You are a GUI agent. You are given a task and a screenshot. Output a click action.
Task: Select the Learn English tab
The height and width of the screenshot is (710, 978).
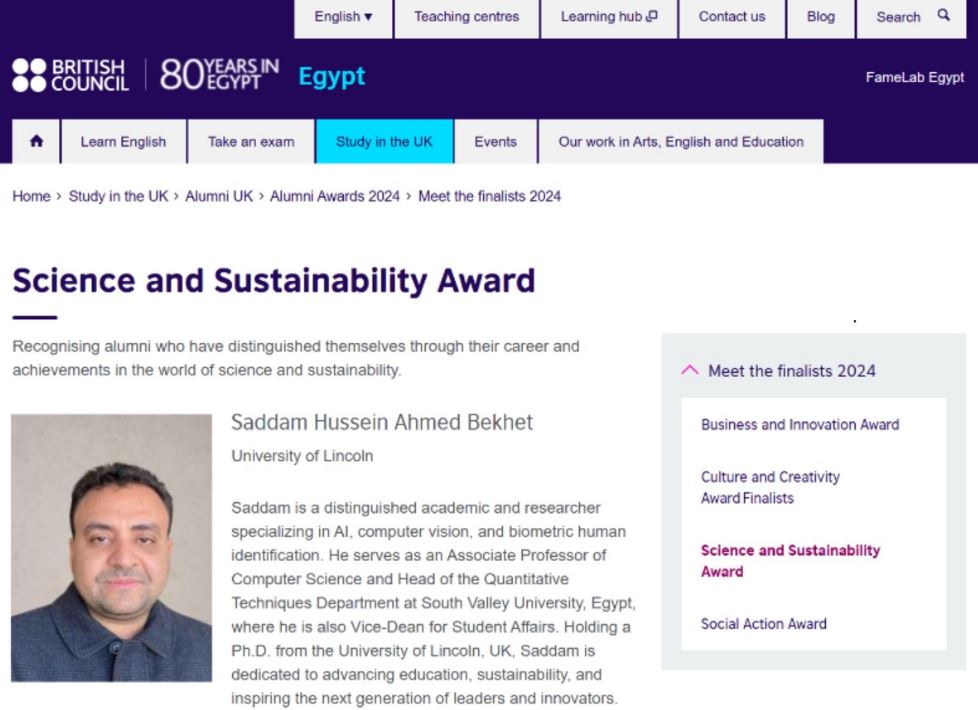(x=123, y=142)
